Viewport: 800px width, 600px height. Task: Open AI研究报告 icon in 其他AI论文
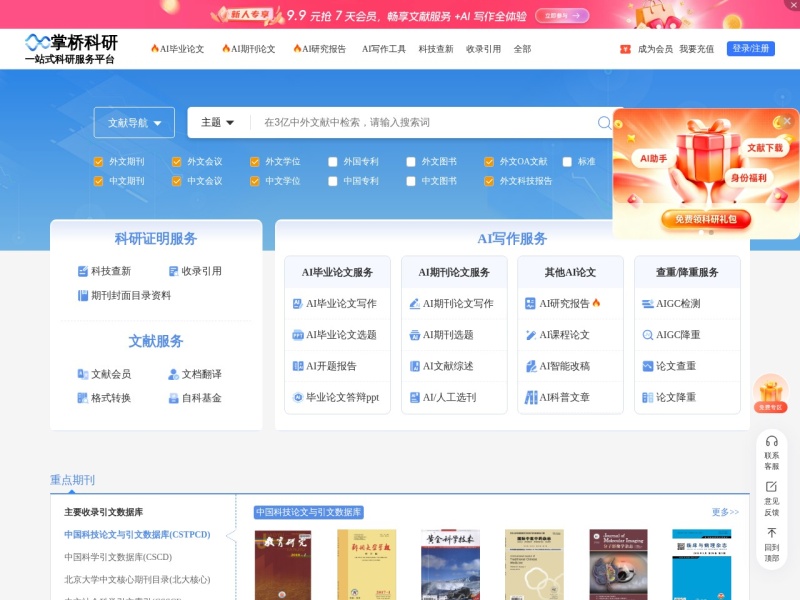coord(531,304)
